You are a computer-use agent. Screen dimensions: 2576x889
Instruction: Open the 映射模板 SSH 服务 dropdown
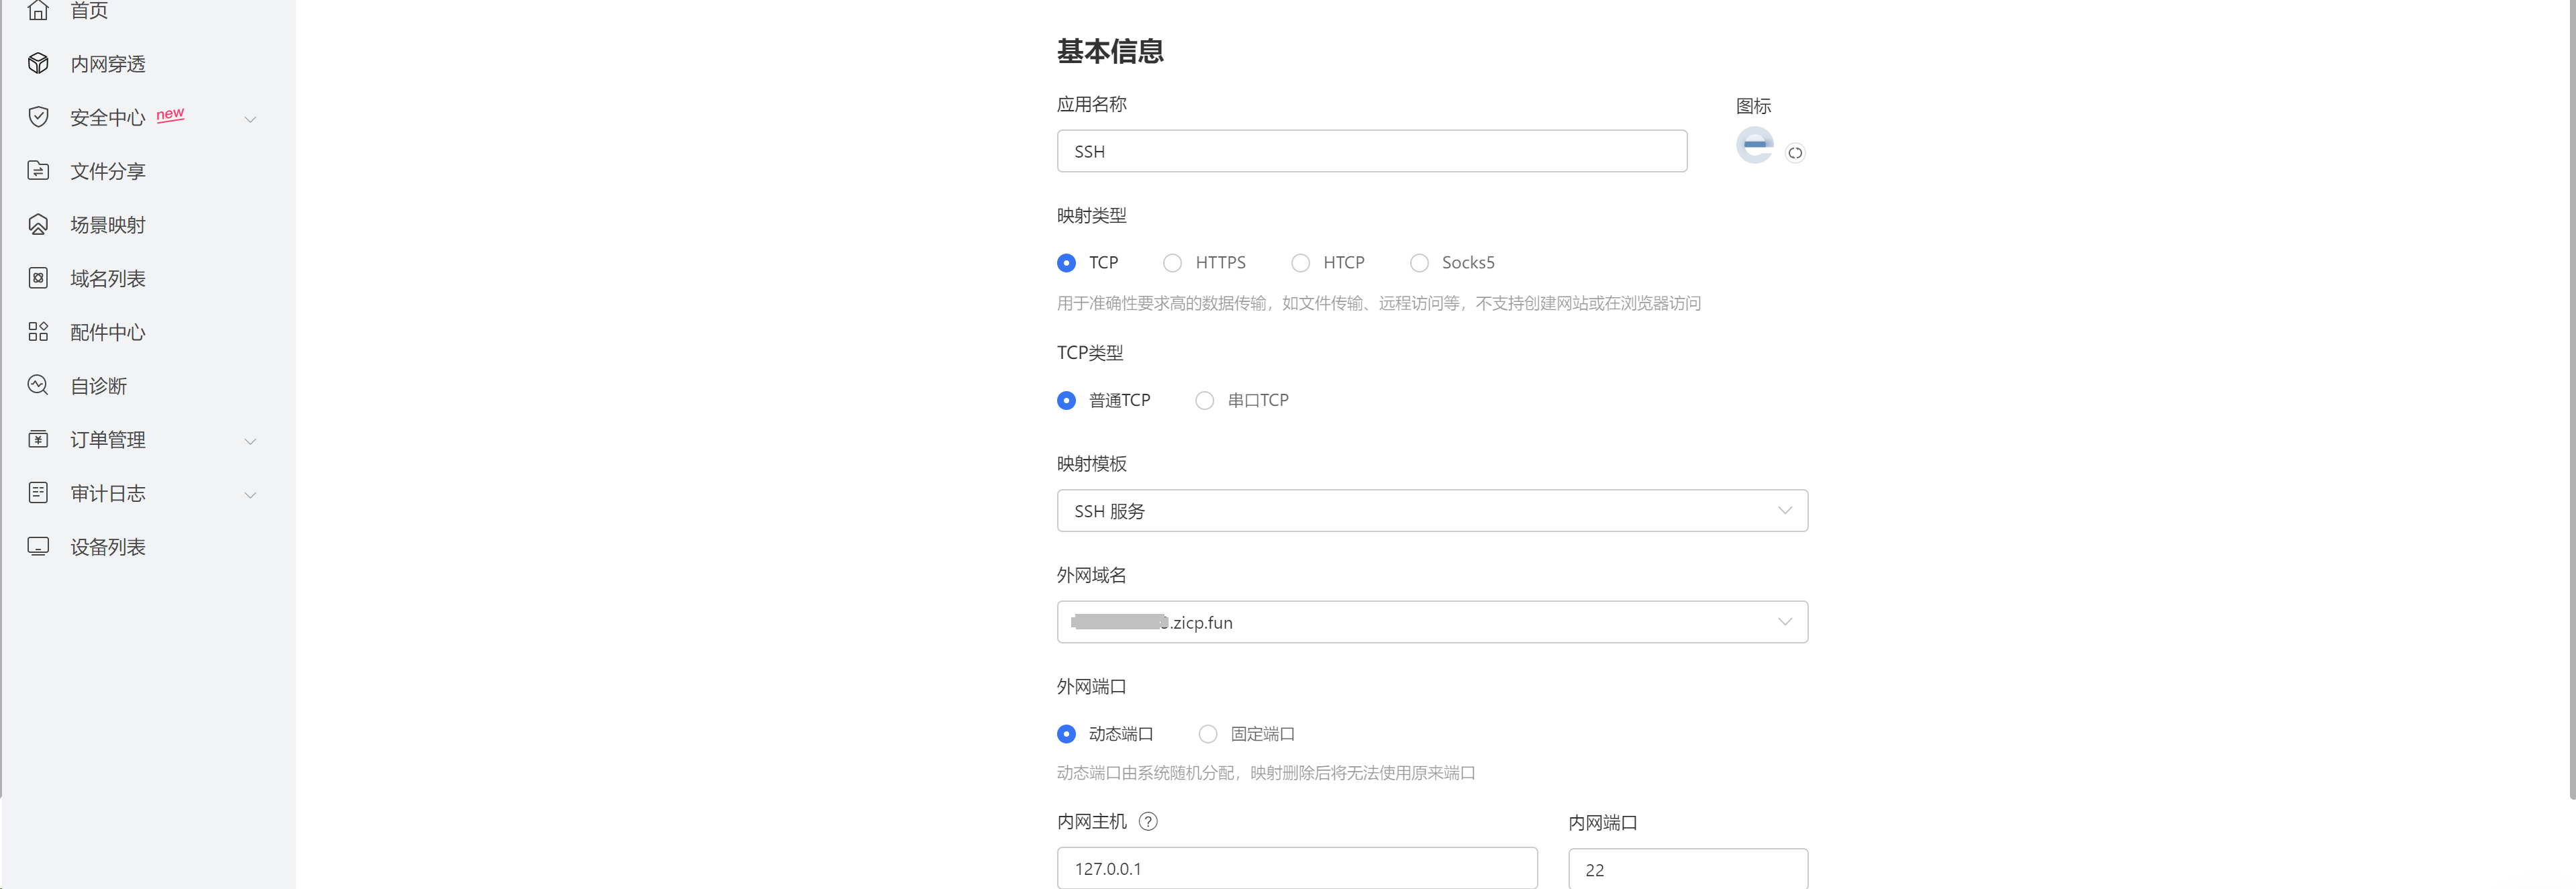(x=1432, y=510)
